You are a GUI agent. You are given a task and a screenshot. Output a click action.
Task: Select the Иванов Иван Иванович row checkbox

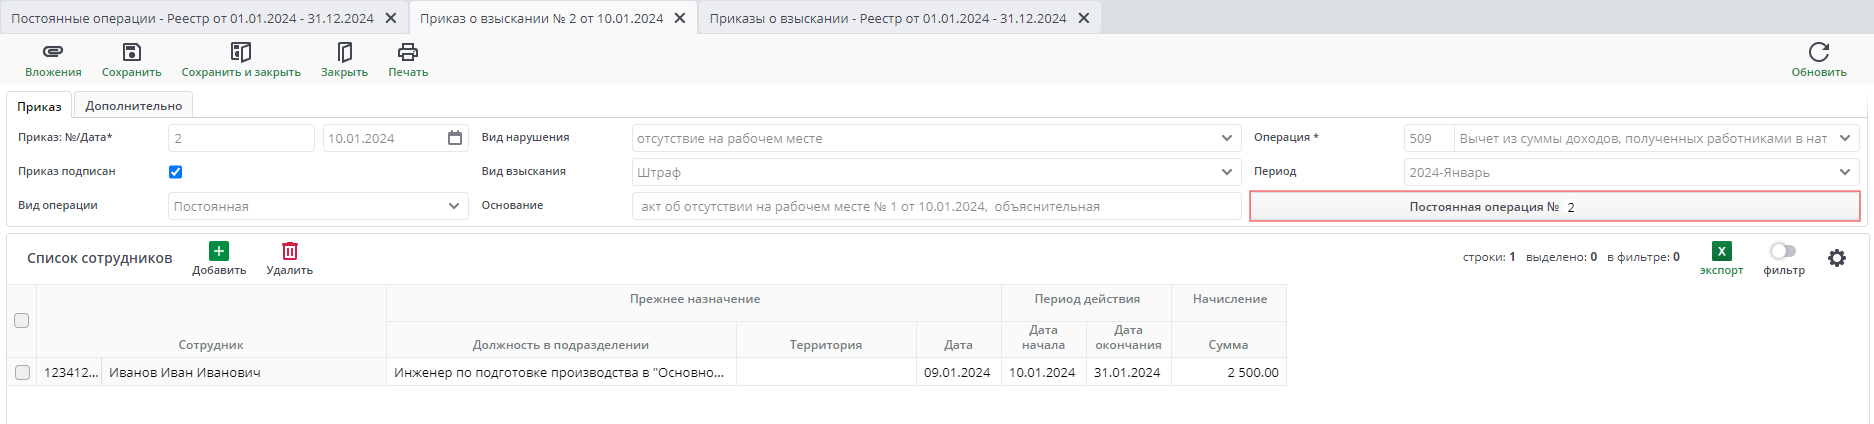point(22,373)
